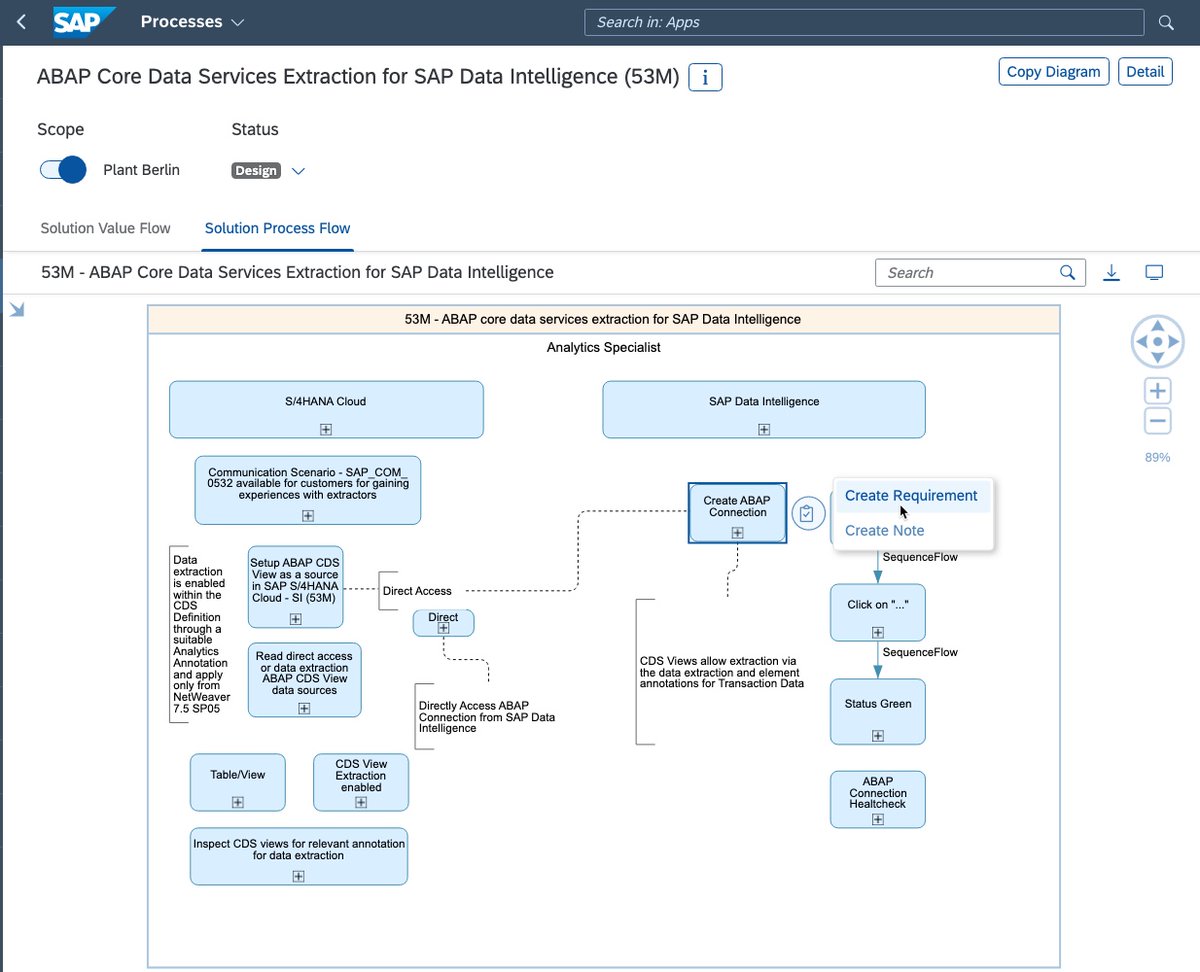This screenshot has width=1200, height=972.
Task: Click the Copy Diagram button
Action: [1054, 71]
